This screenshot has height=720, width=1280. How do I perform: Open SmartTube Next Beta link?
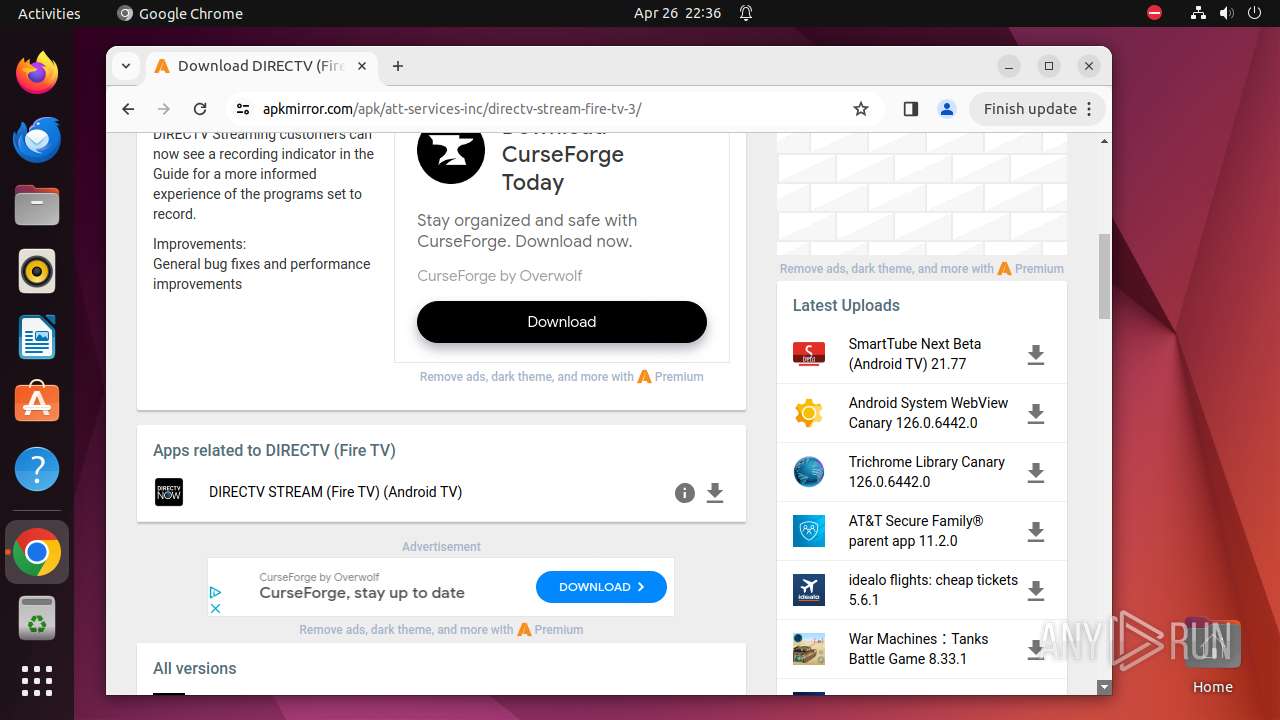(x=915, y=354)
